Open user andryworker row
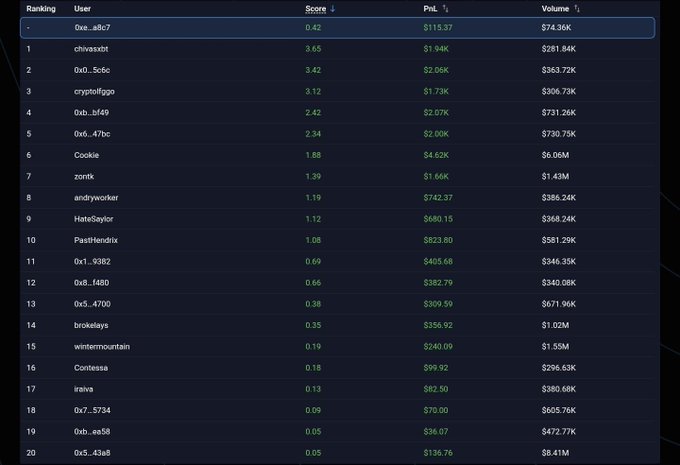Image resolution: width=680 pixels, height=465 pixels. 337,198
